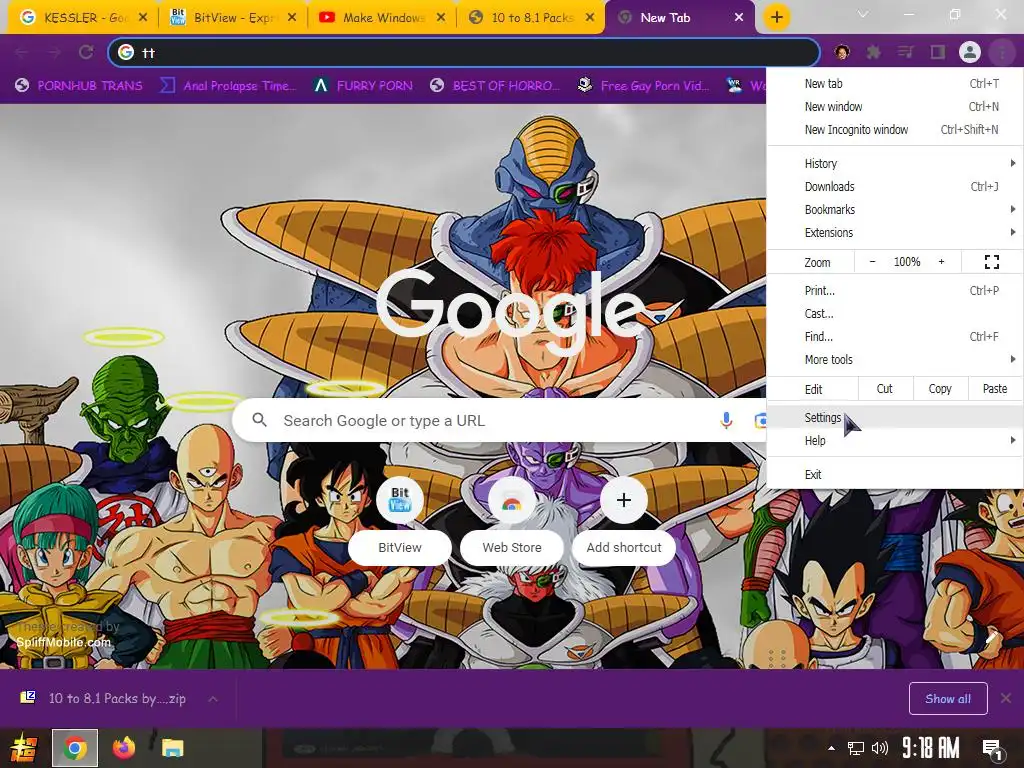This screenshot has width=1024, height=768.
Task: Click the address bar
Action: pos(464,52)
